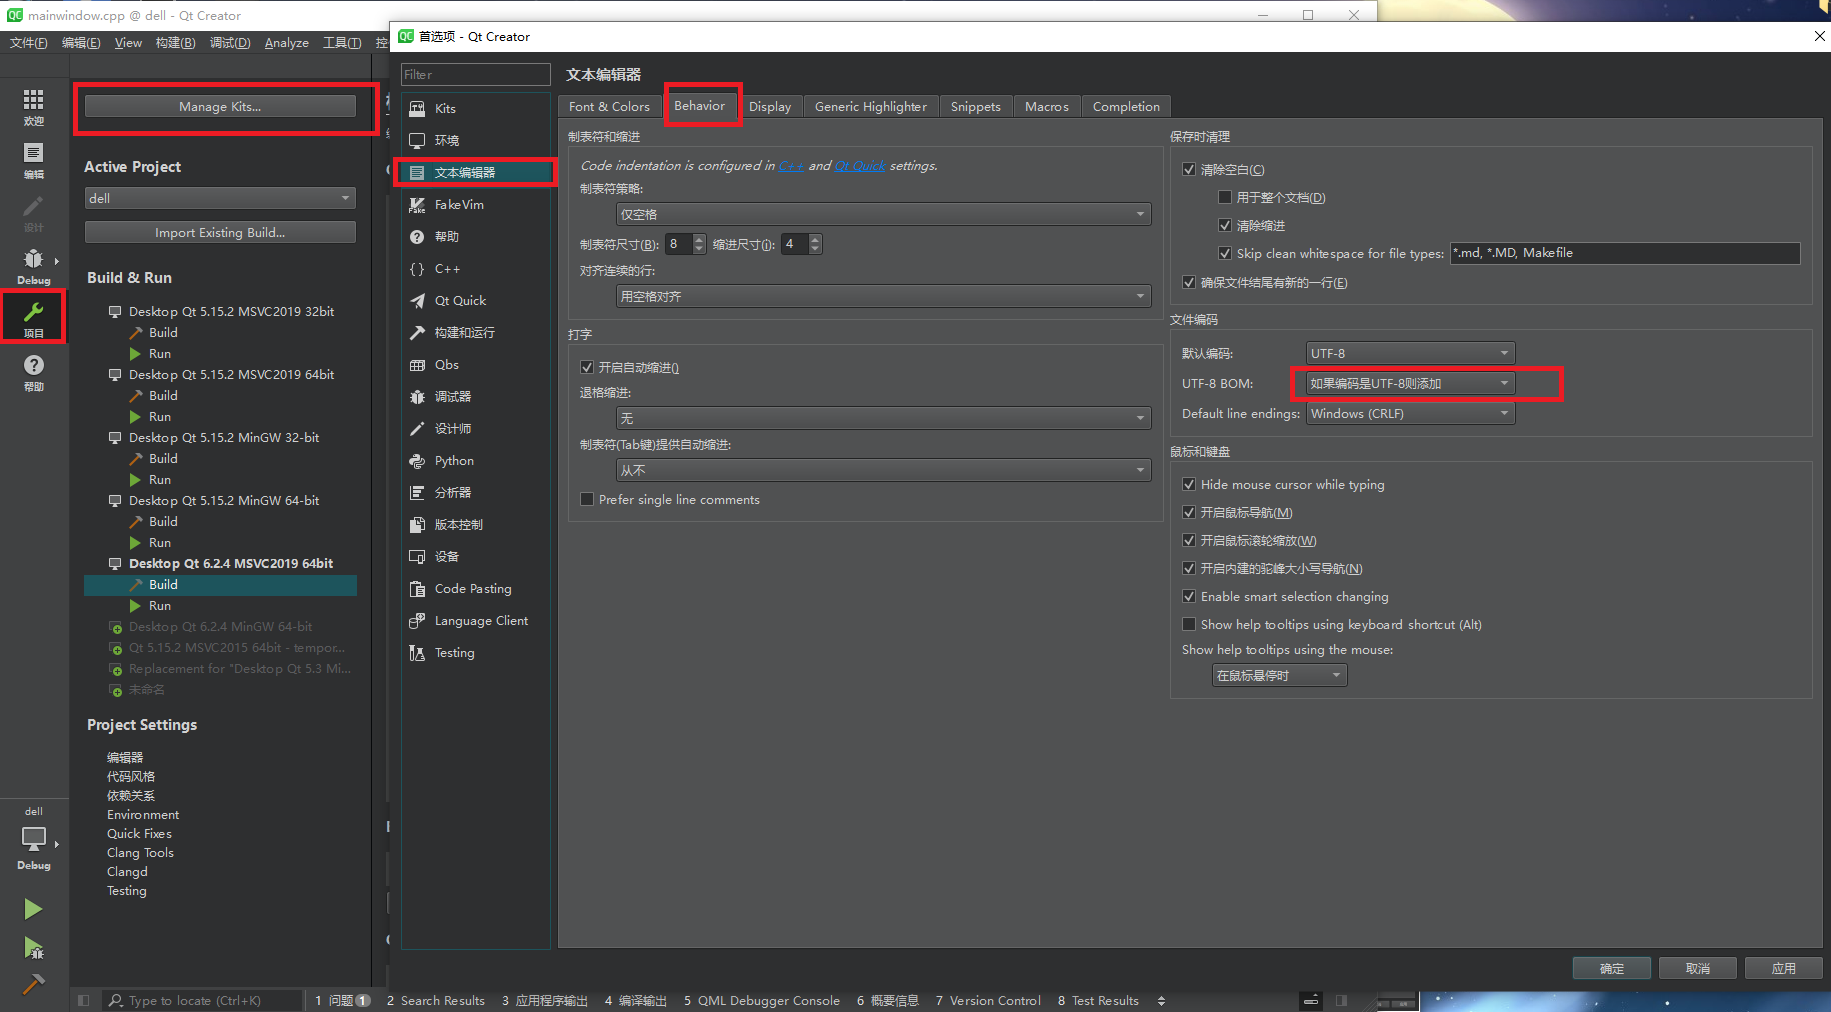Viewport: 1831px width, 1012px height.
Task: Toggle Enable smart selection changing
Action: click(x=1189, y=596)
